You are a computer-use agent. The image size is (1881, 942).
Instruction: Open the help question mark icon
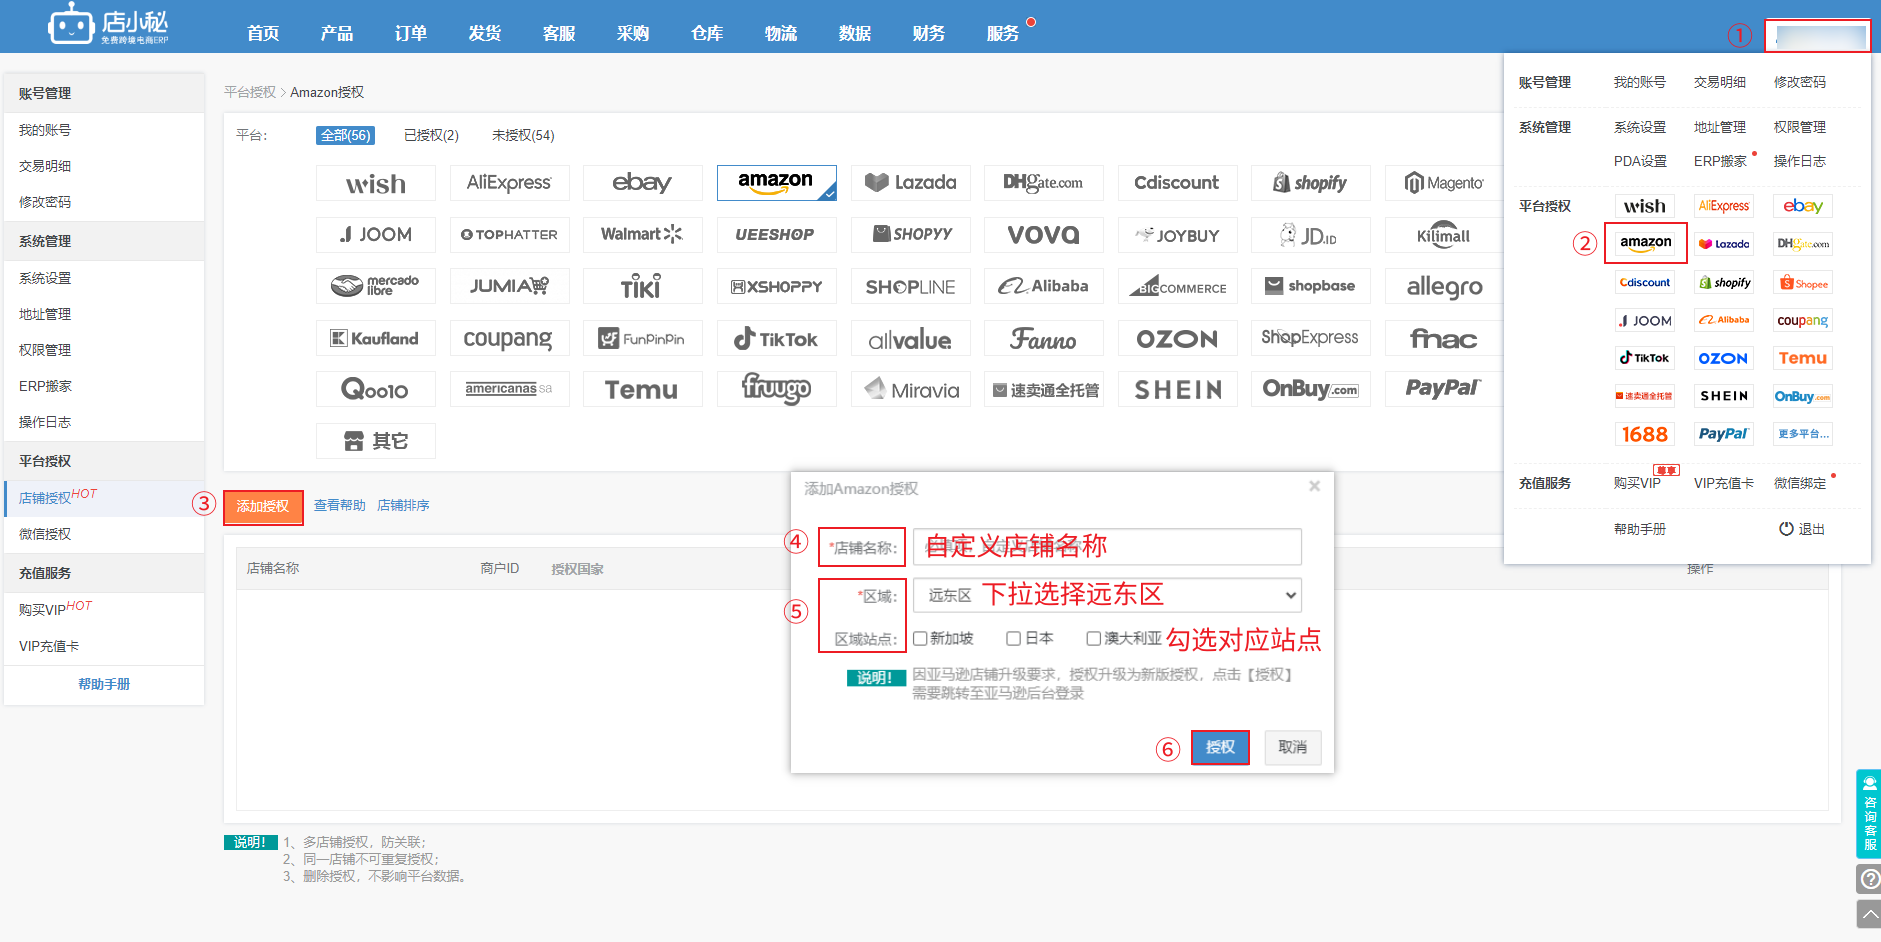[x=1869, y=879]
